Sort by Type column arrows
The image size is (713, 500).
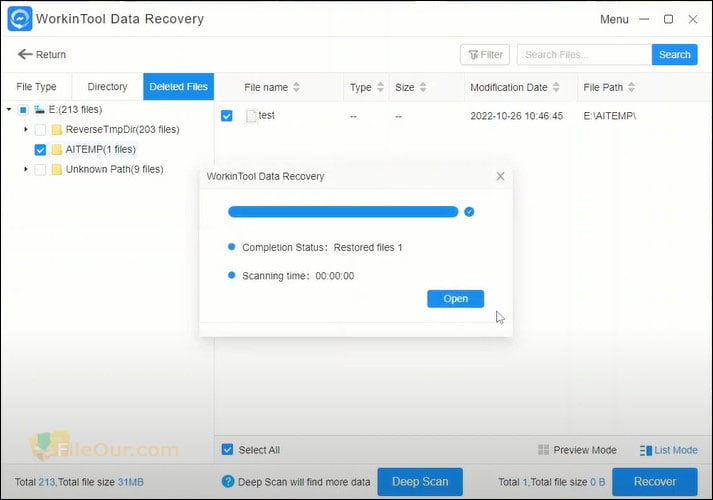[380, 87]
